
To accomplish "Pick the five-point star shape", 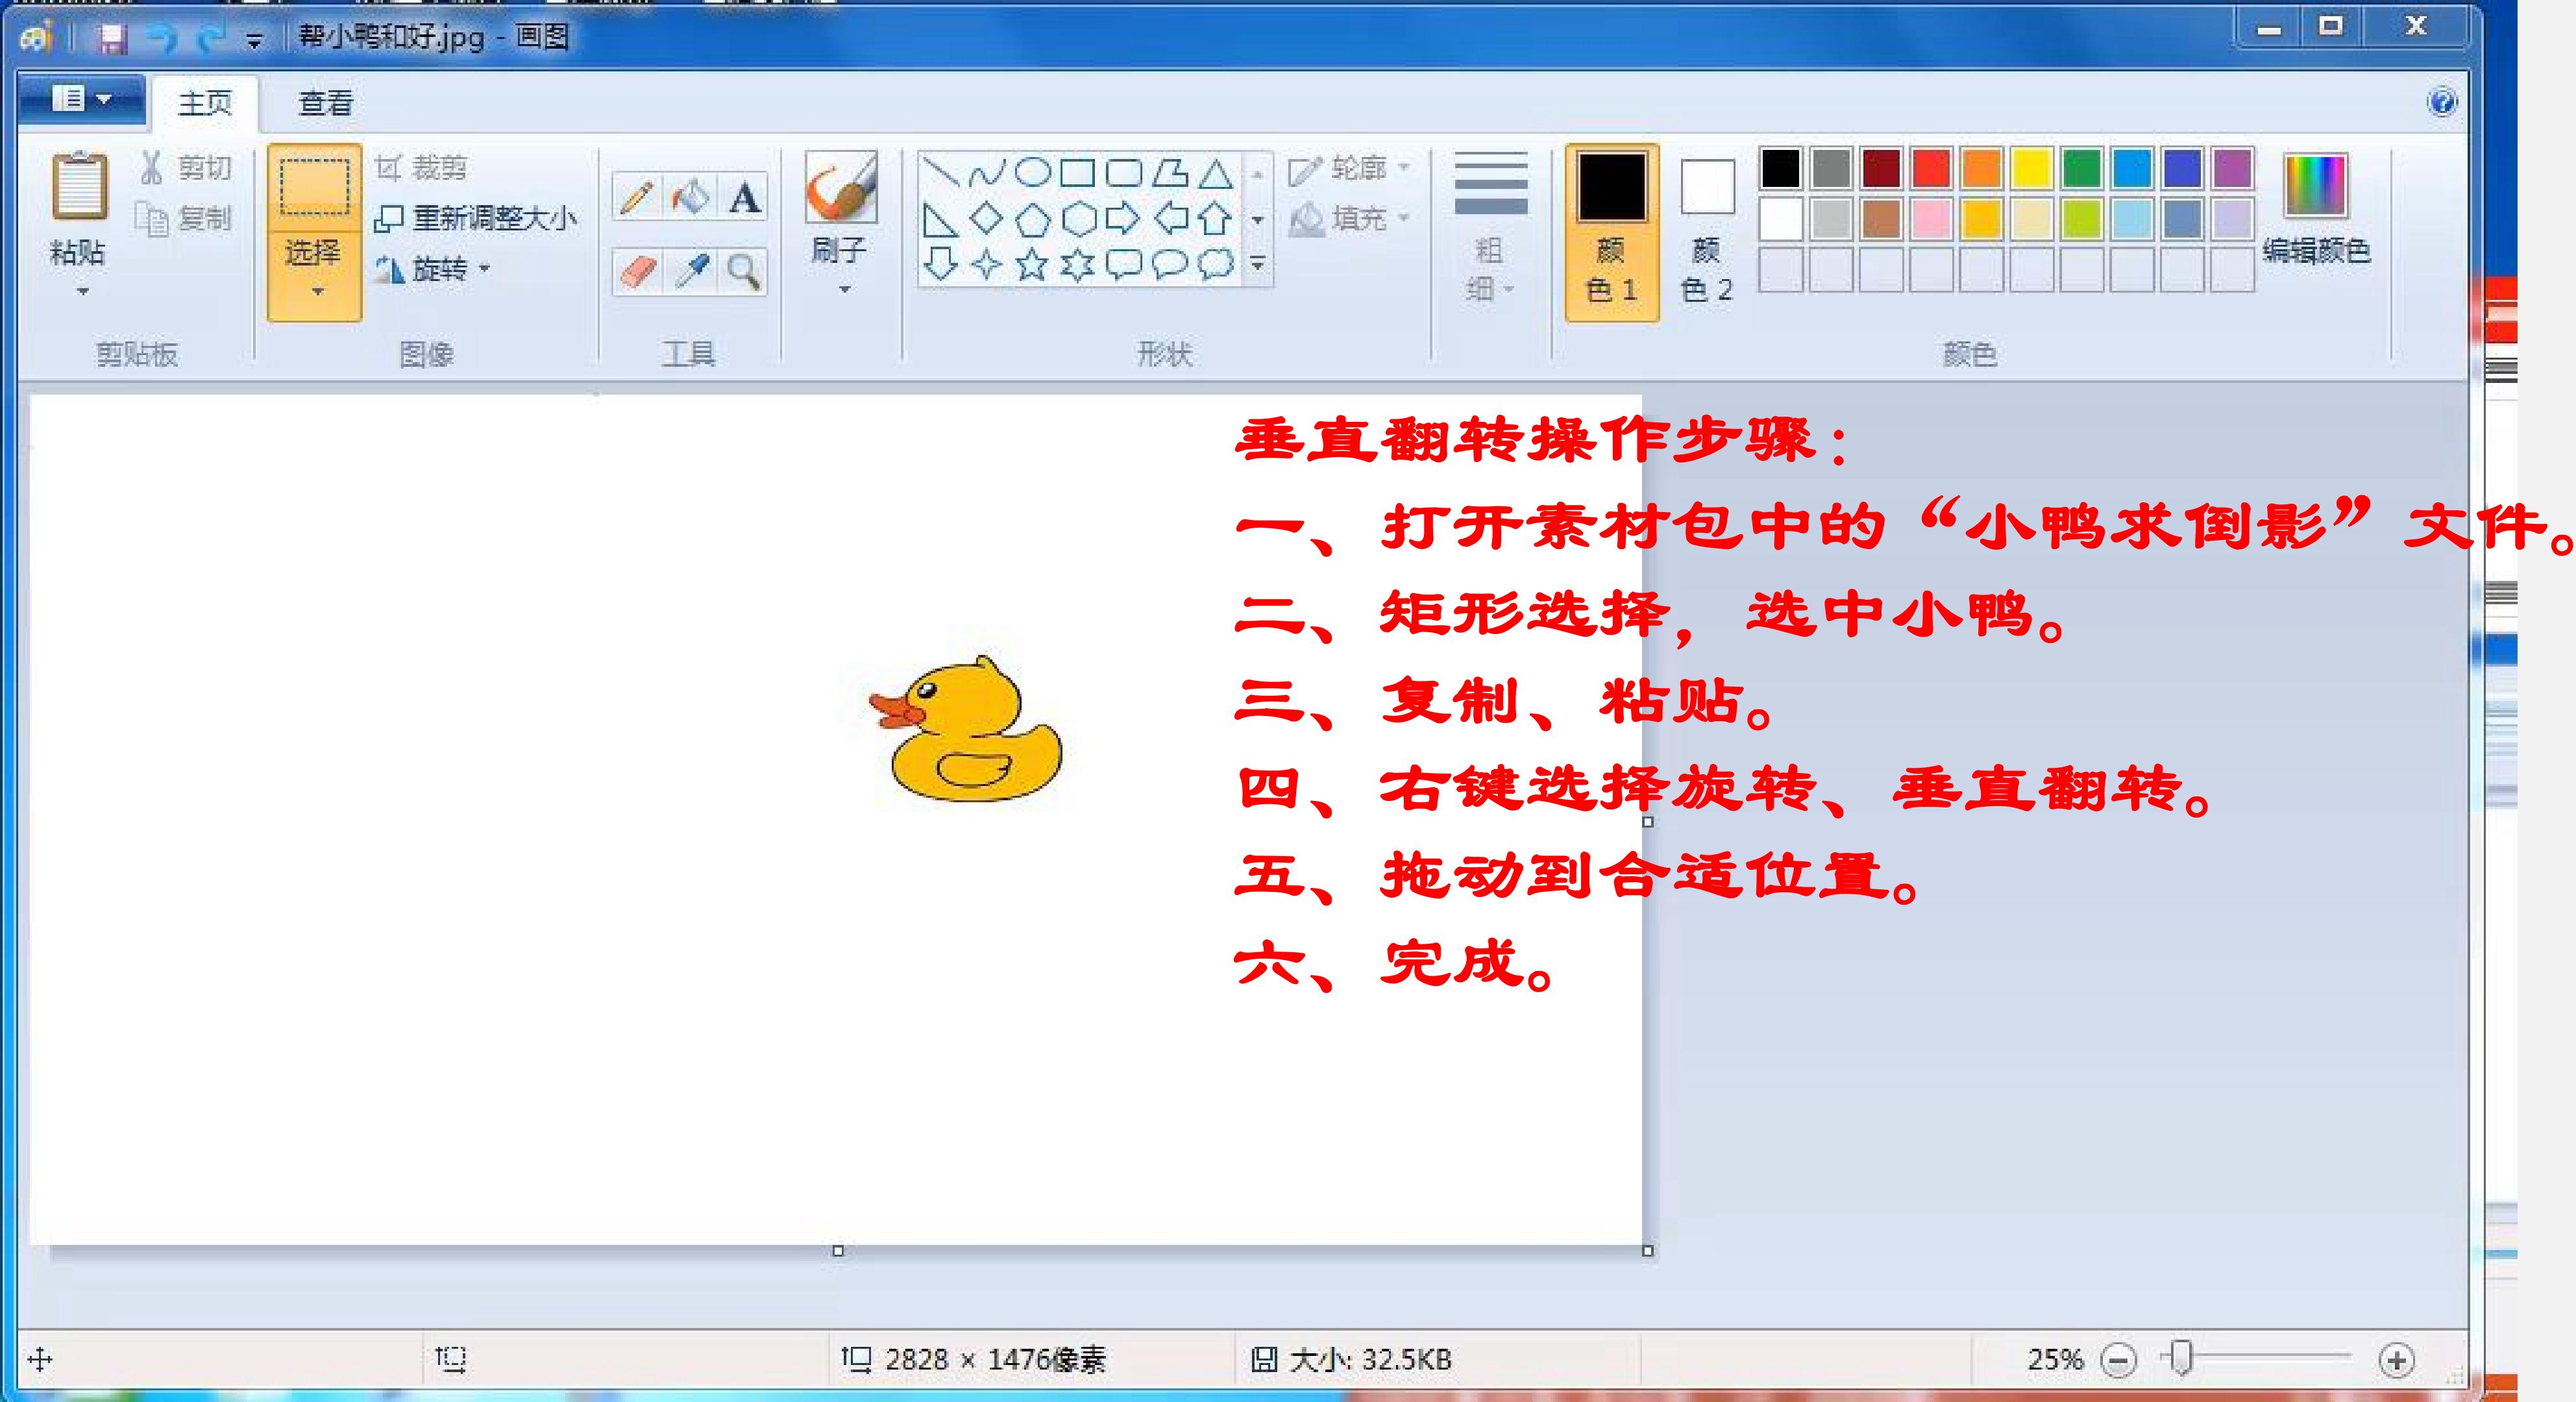I will click(1031, 265).
